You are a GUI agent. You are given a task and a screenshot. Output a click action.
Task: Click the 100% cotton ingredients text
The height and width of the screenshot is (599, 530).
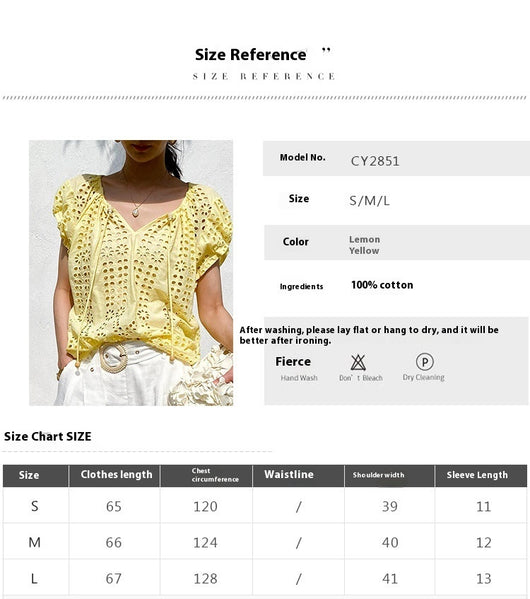pos(382,285)
